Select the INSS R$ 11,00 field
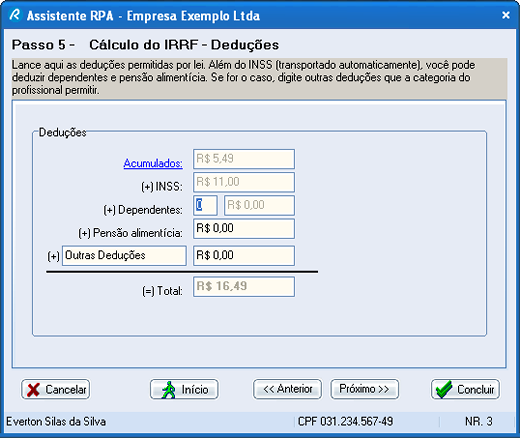 [x=244, y=182]
